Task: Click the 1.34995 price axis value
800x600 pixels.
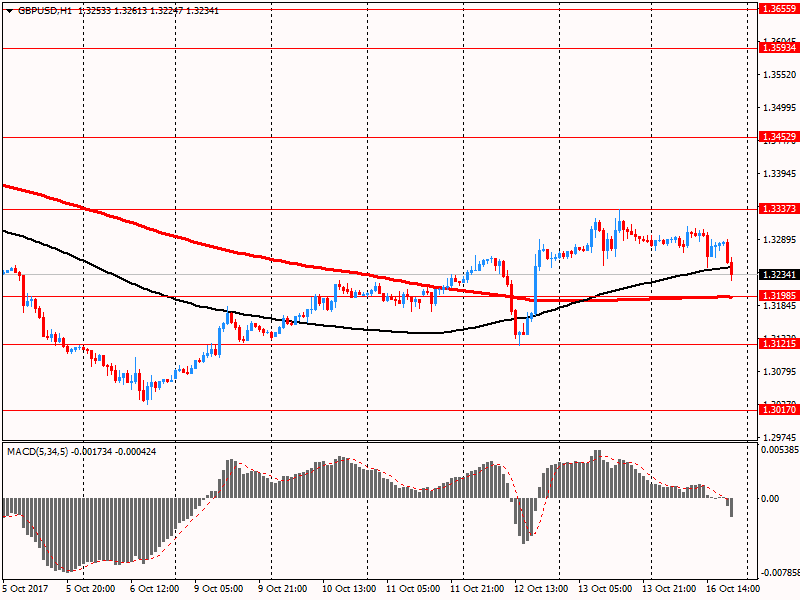Action: coord(780,108)
